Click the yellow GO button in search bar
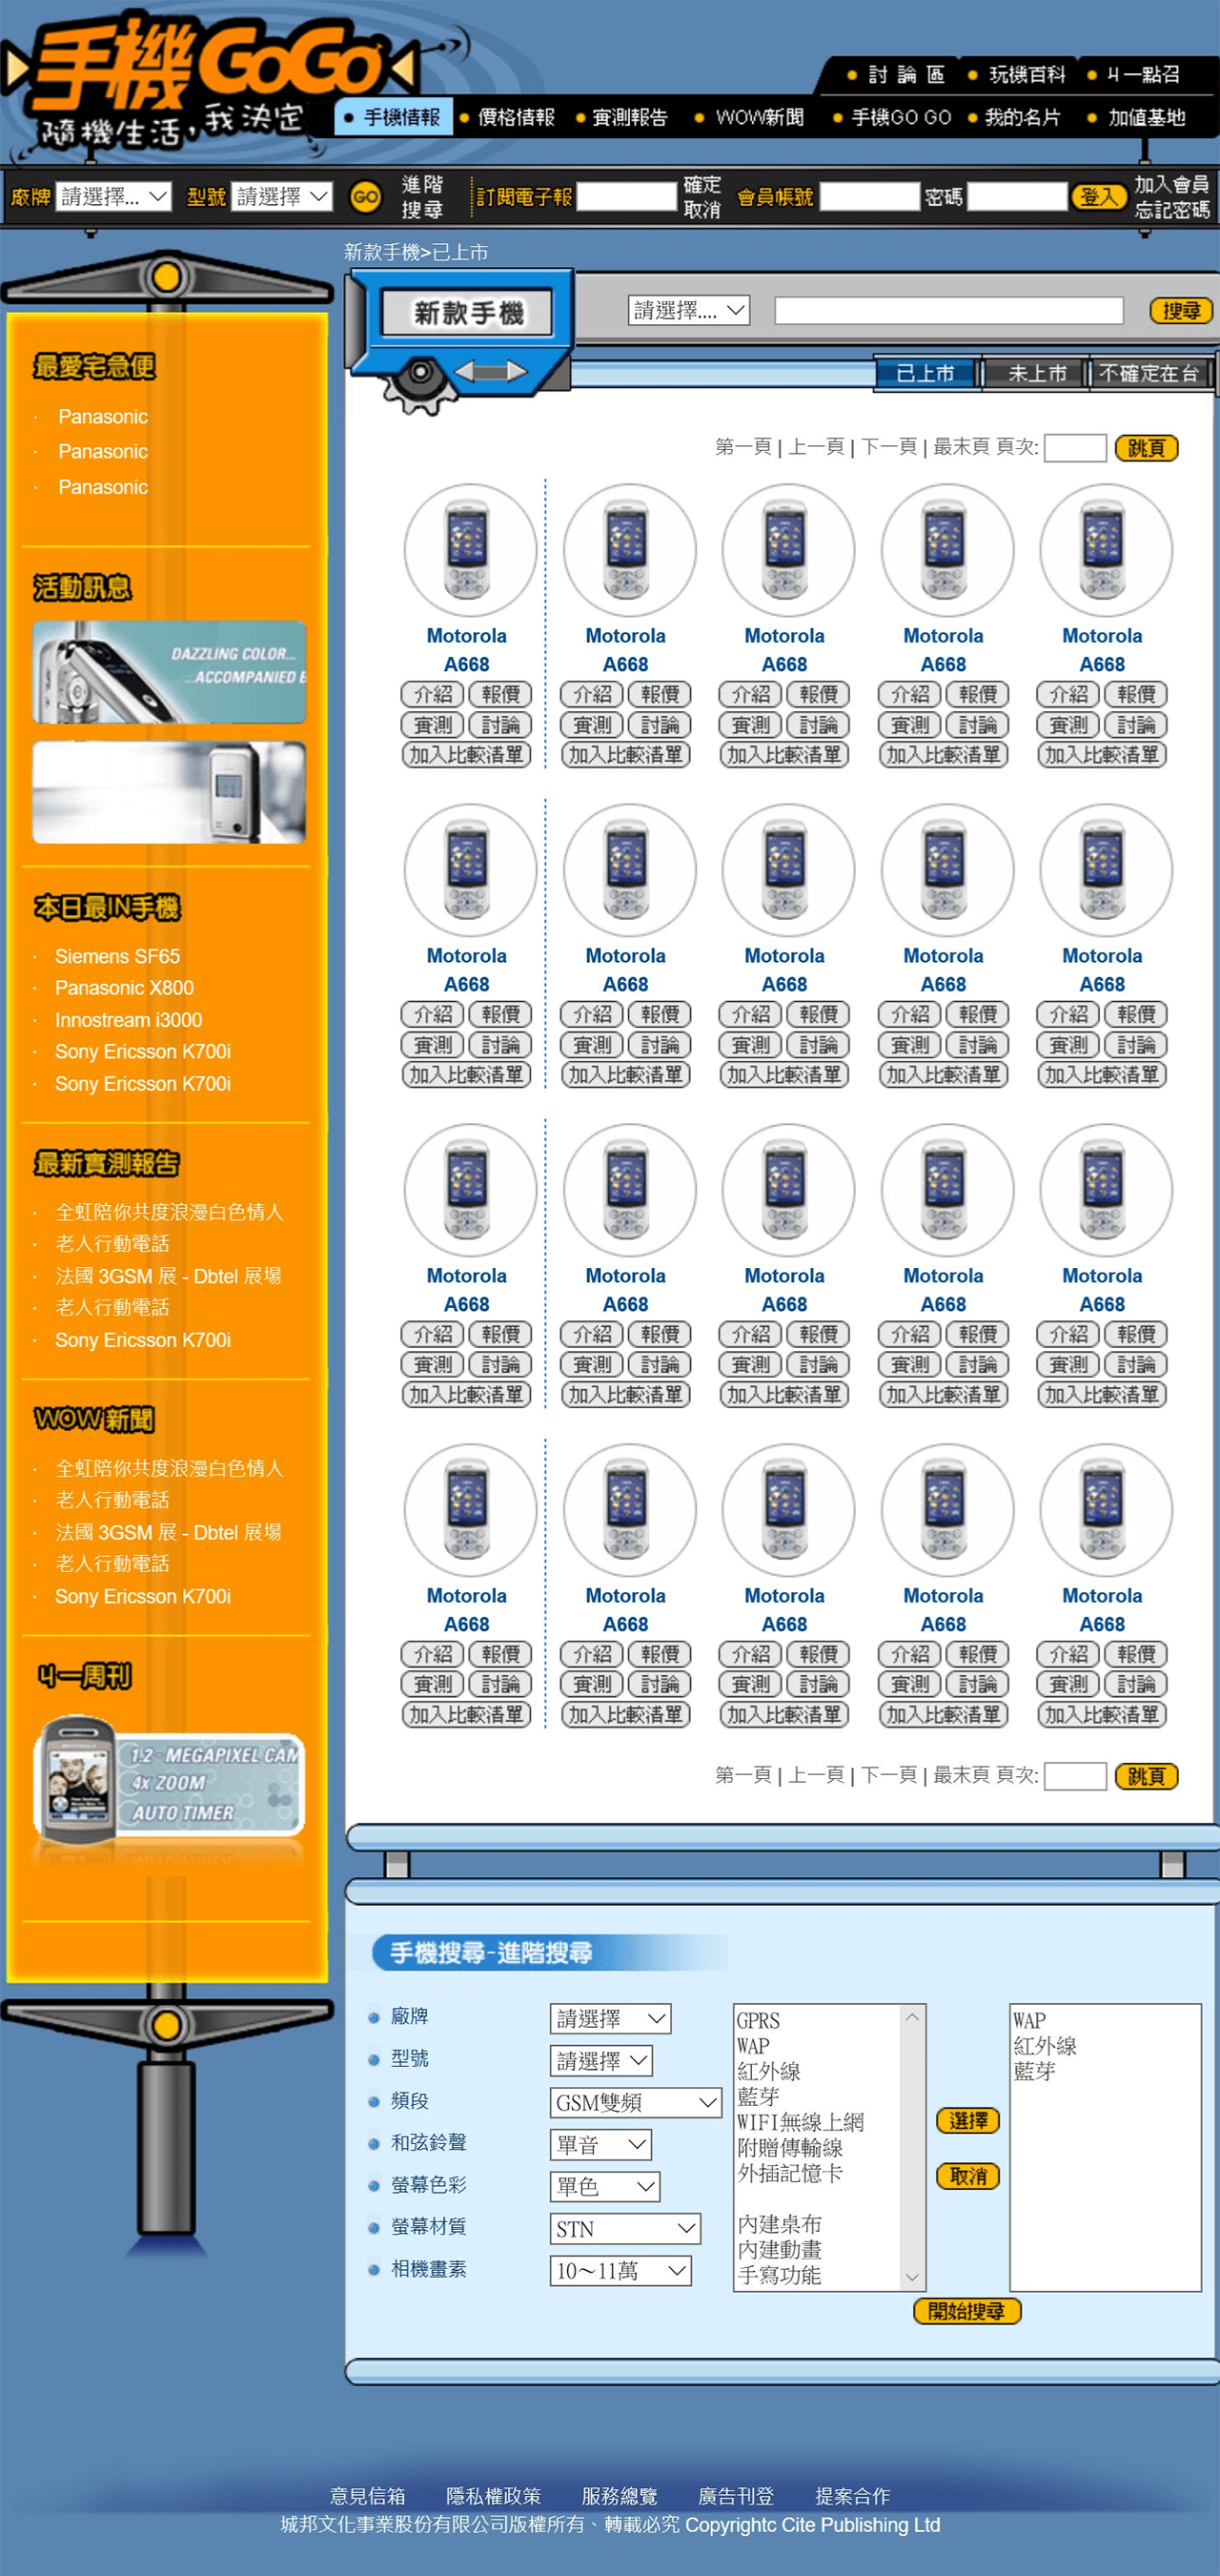Viewport: 1220px width, 2576px height. click(365, 197)
